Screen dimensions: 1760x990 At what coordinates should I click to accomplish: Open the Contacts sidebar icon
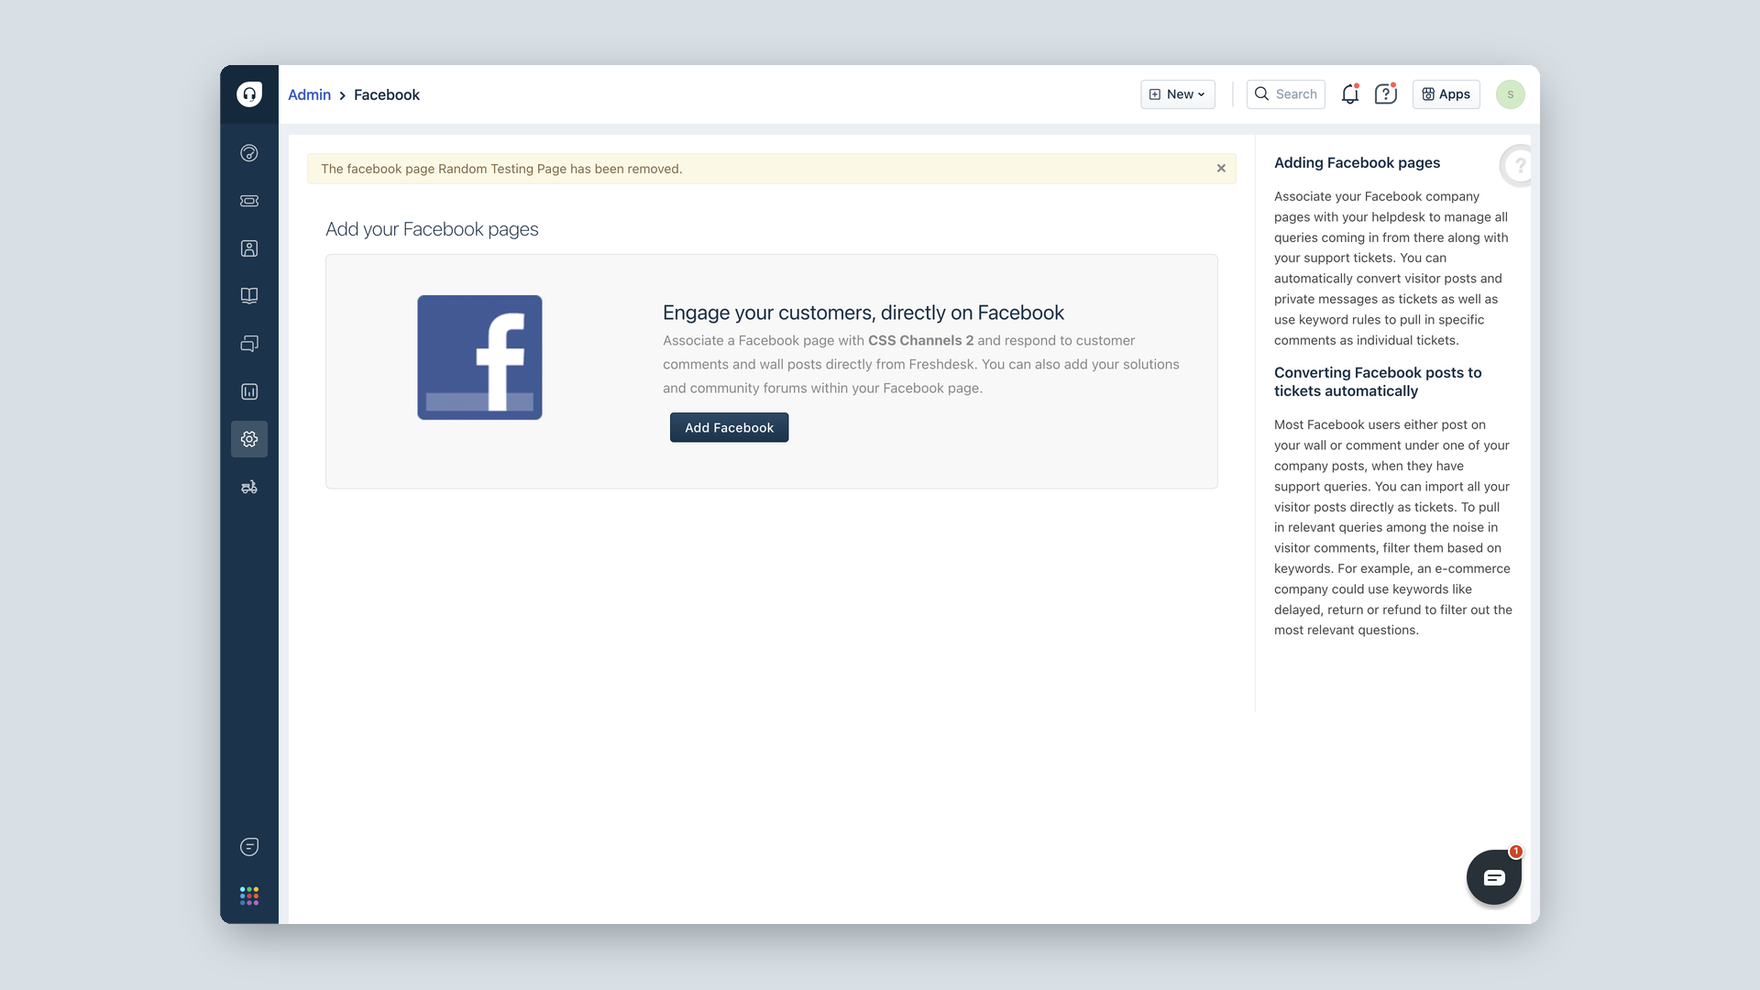coord(249,248)
